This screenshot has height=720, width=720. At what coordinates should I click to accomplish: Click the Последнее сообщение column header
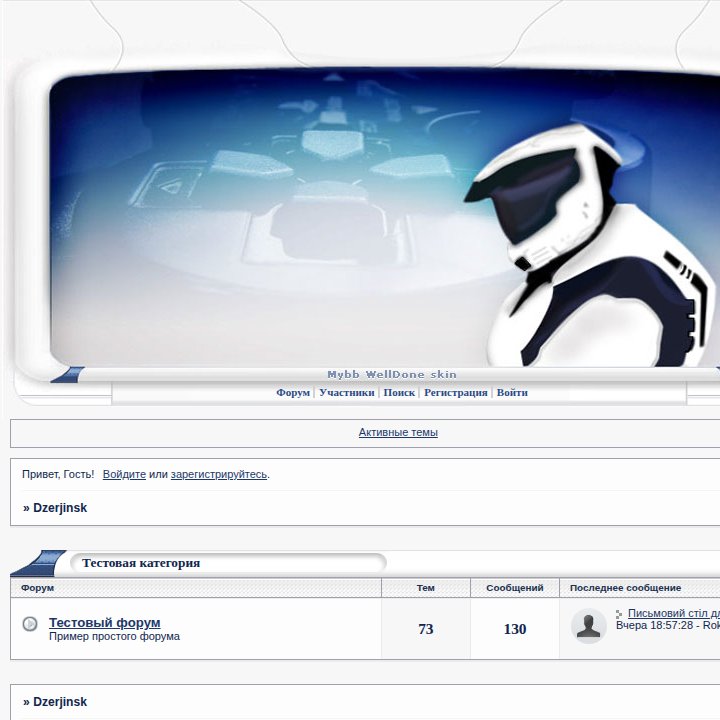[x=625, y=588]
